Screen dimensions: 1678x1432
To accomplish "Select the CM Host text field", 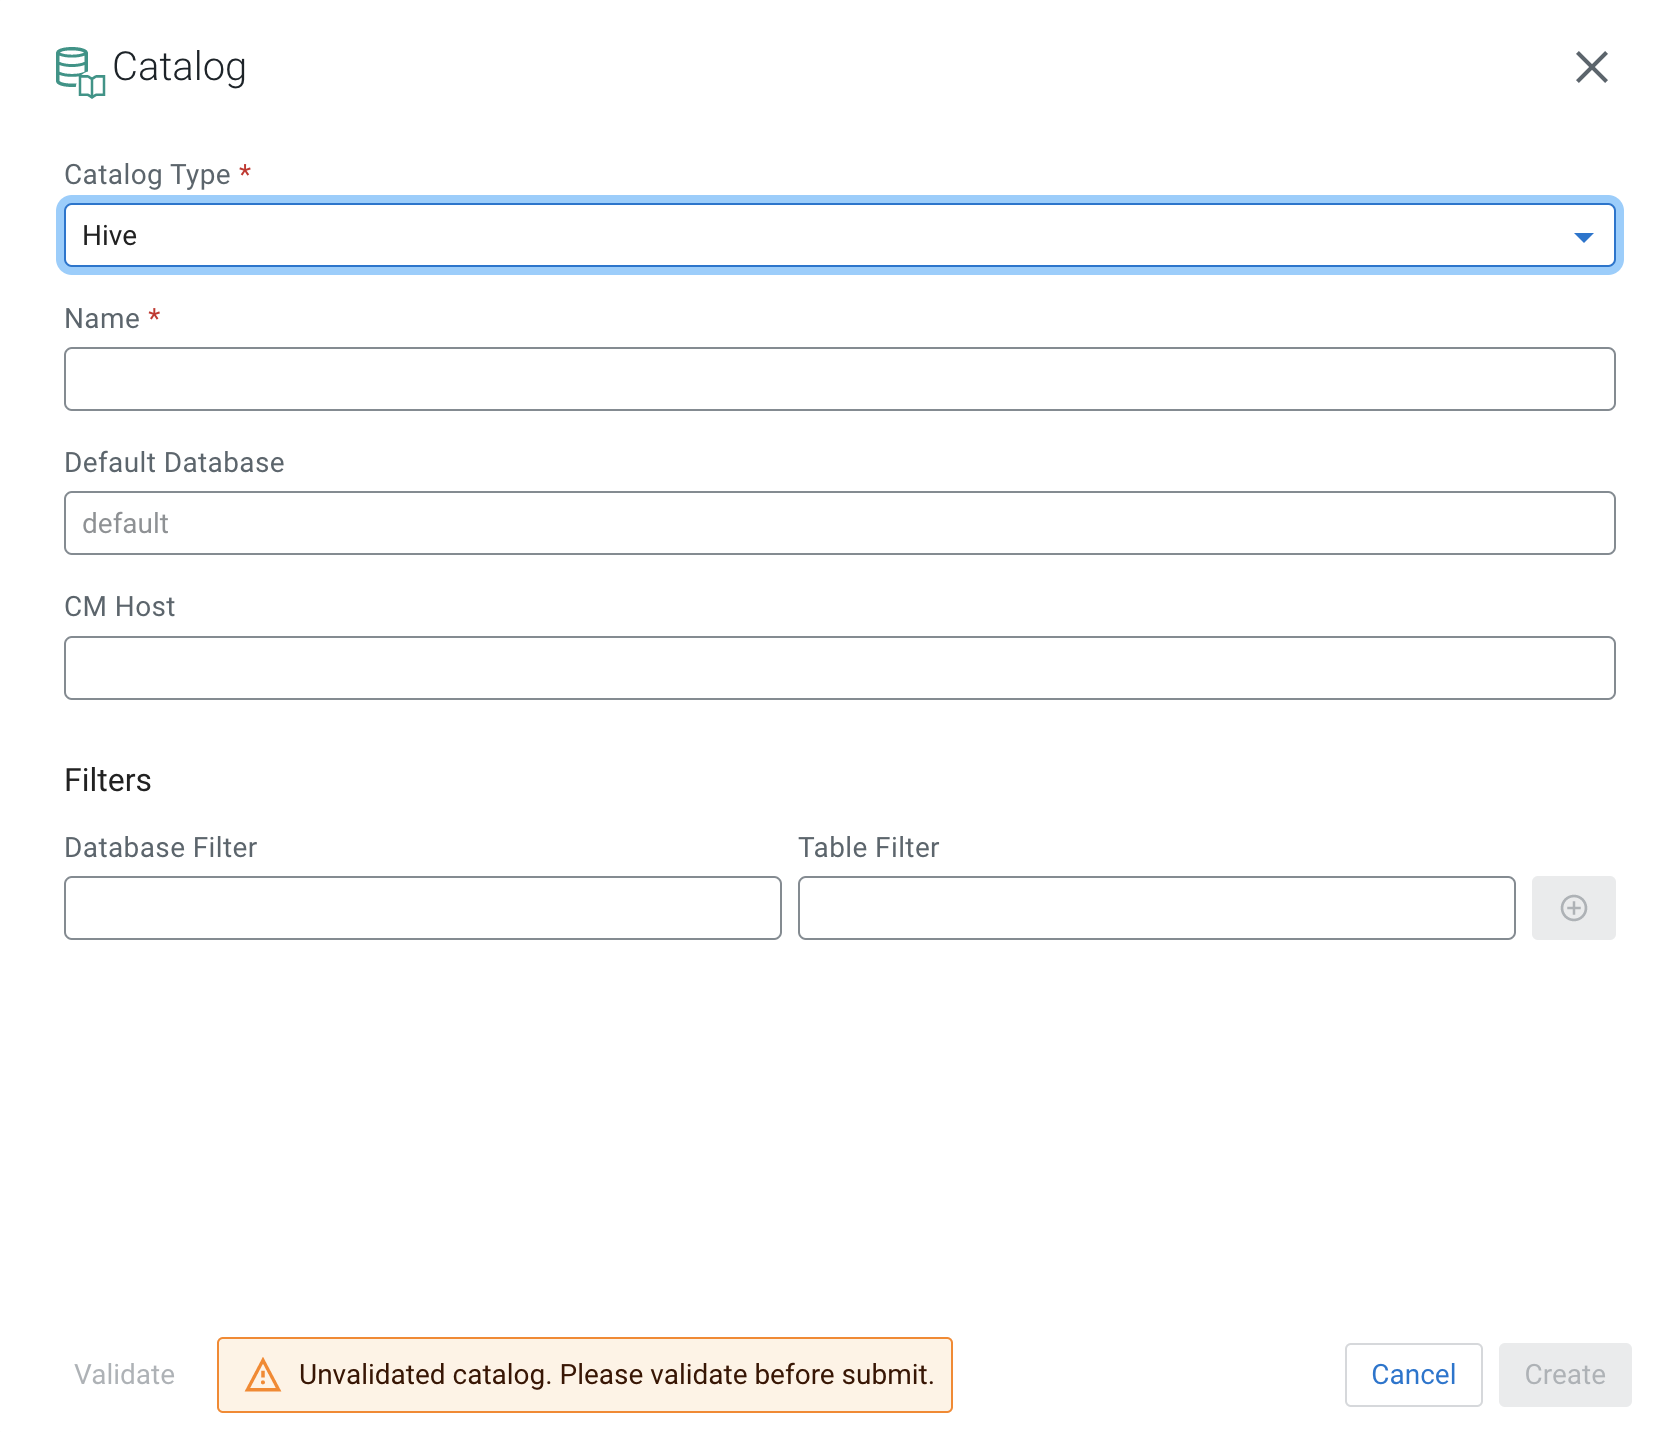I will [x=839, y=668].
